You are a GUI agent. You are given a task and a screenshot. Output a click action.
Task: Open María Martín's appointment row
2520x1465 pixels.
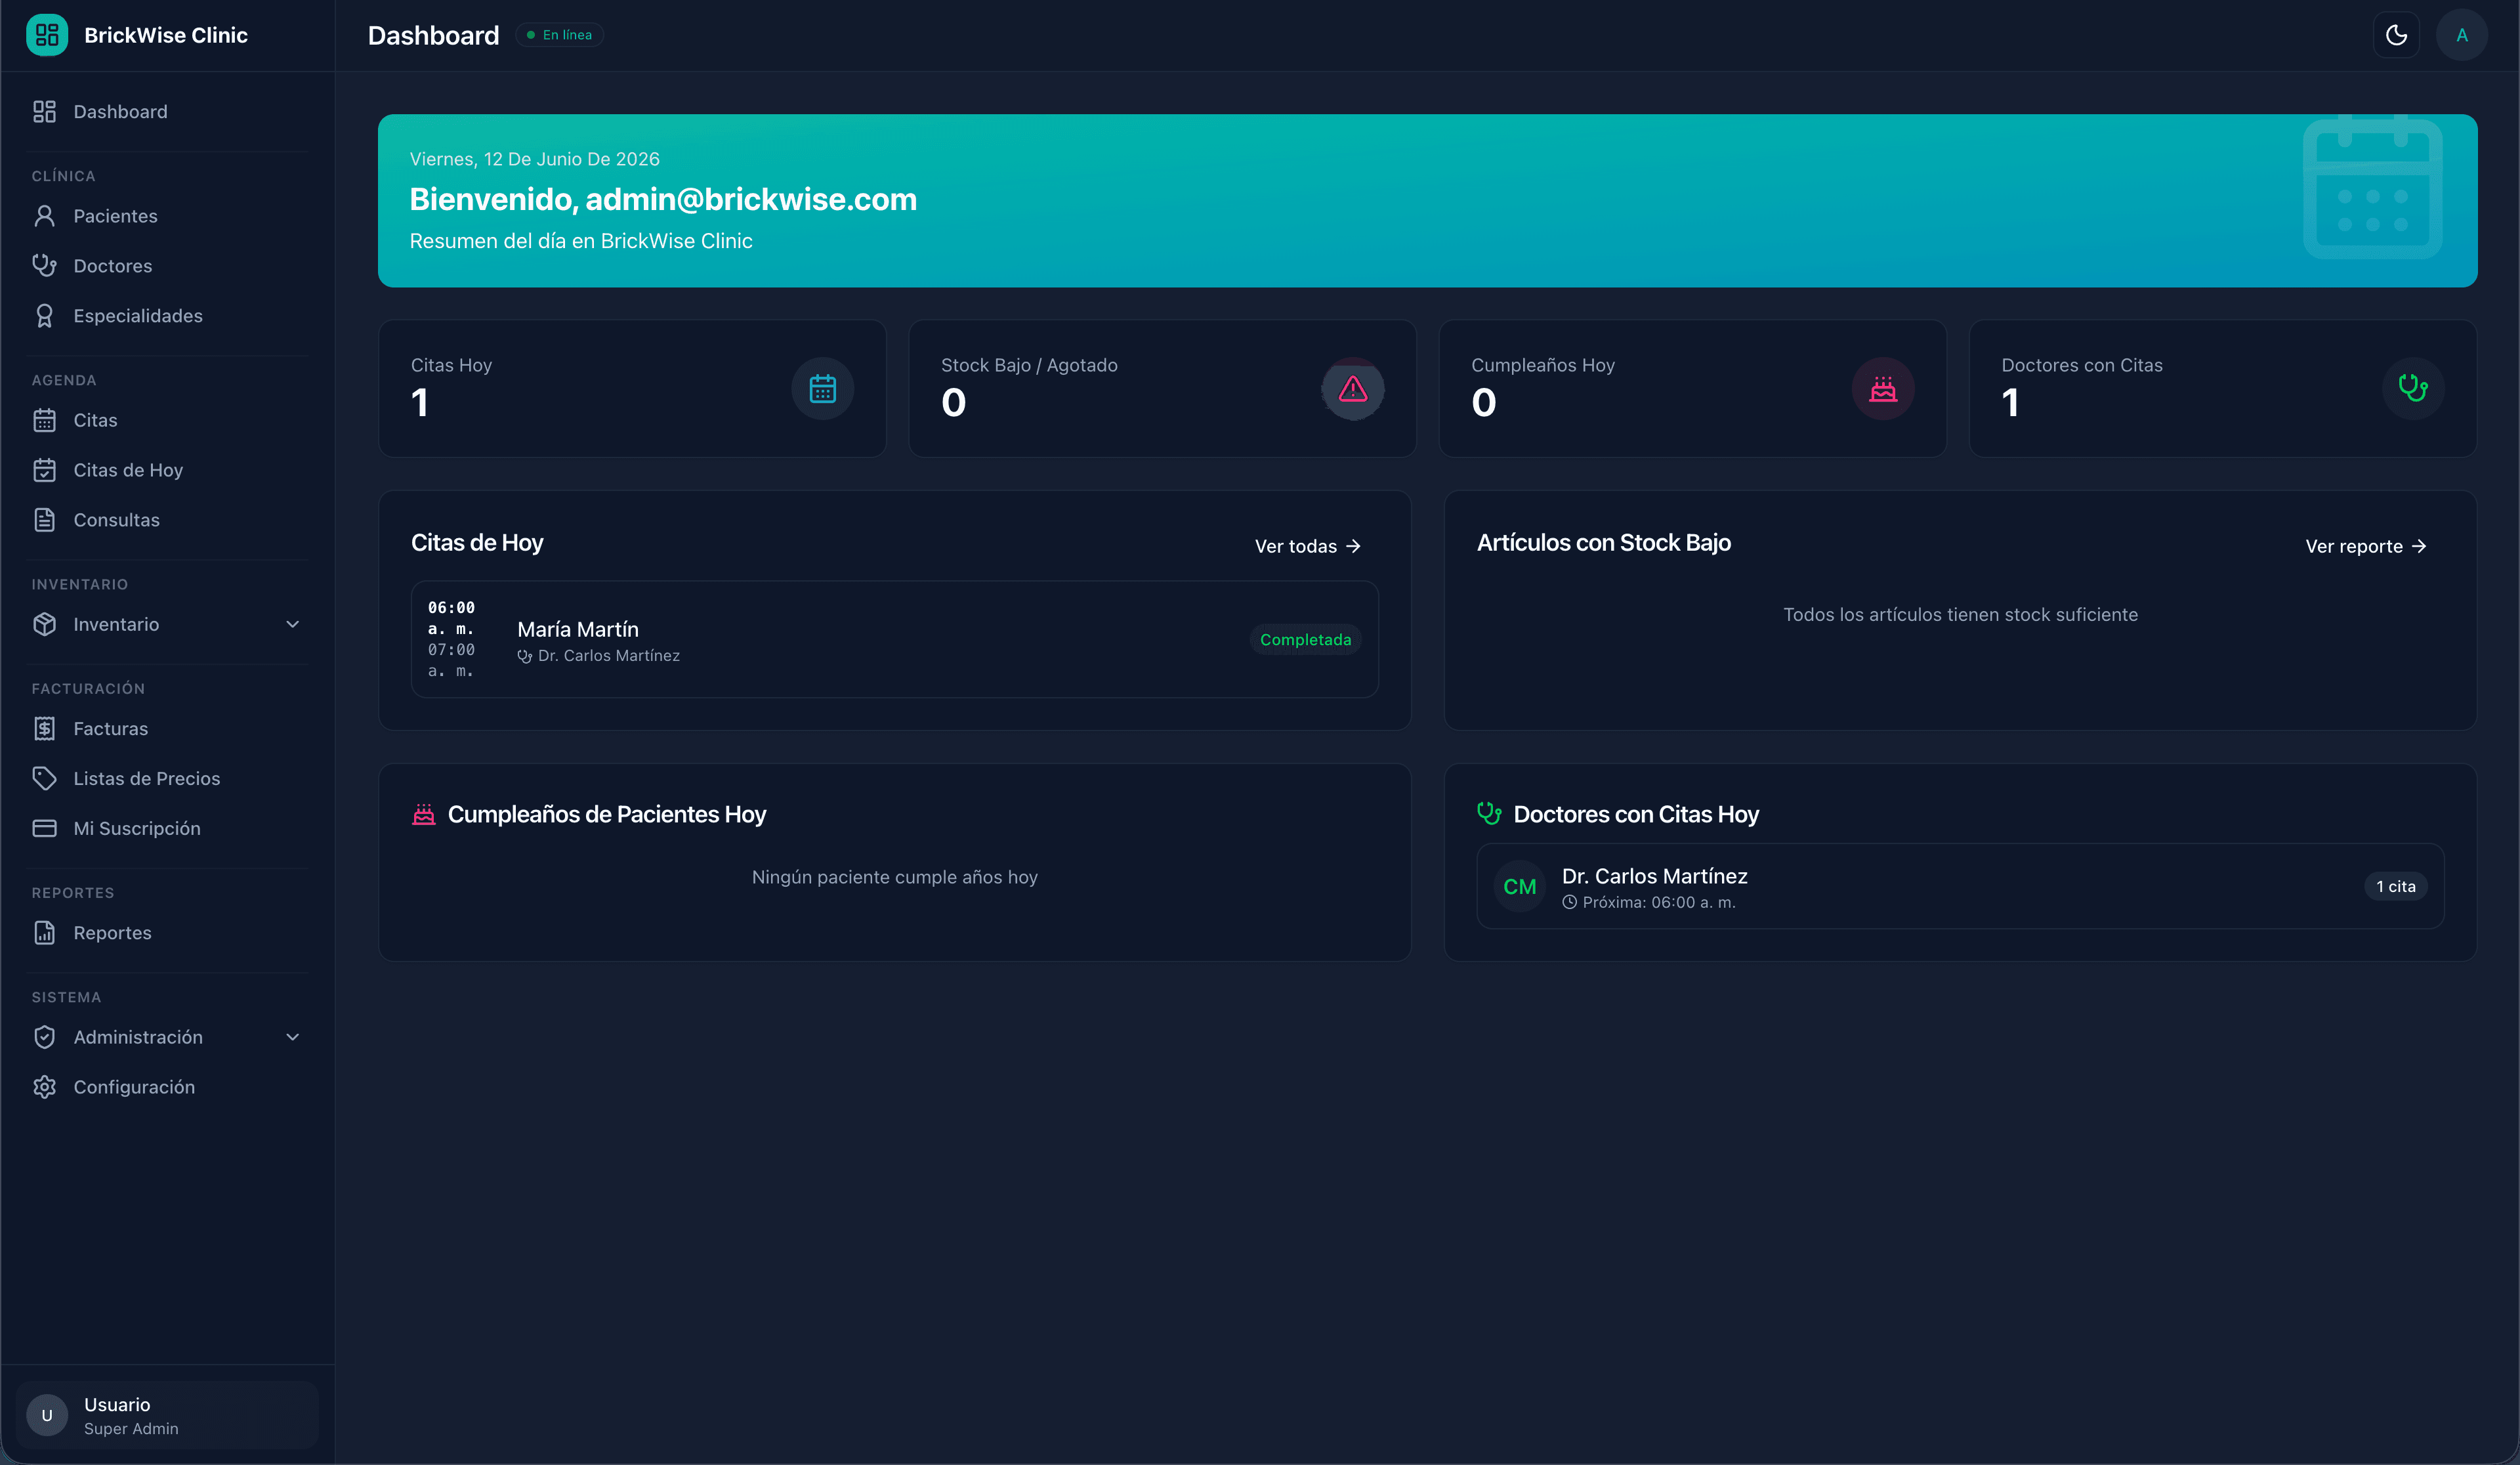[x=894, y=639]
